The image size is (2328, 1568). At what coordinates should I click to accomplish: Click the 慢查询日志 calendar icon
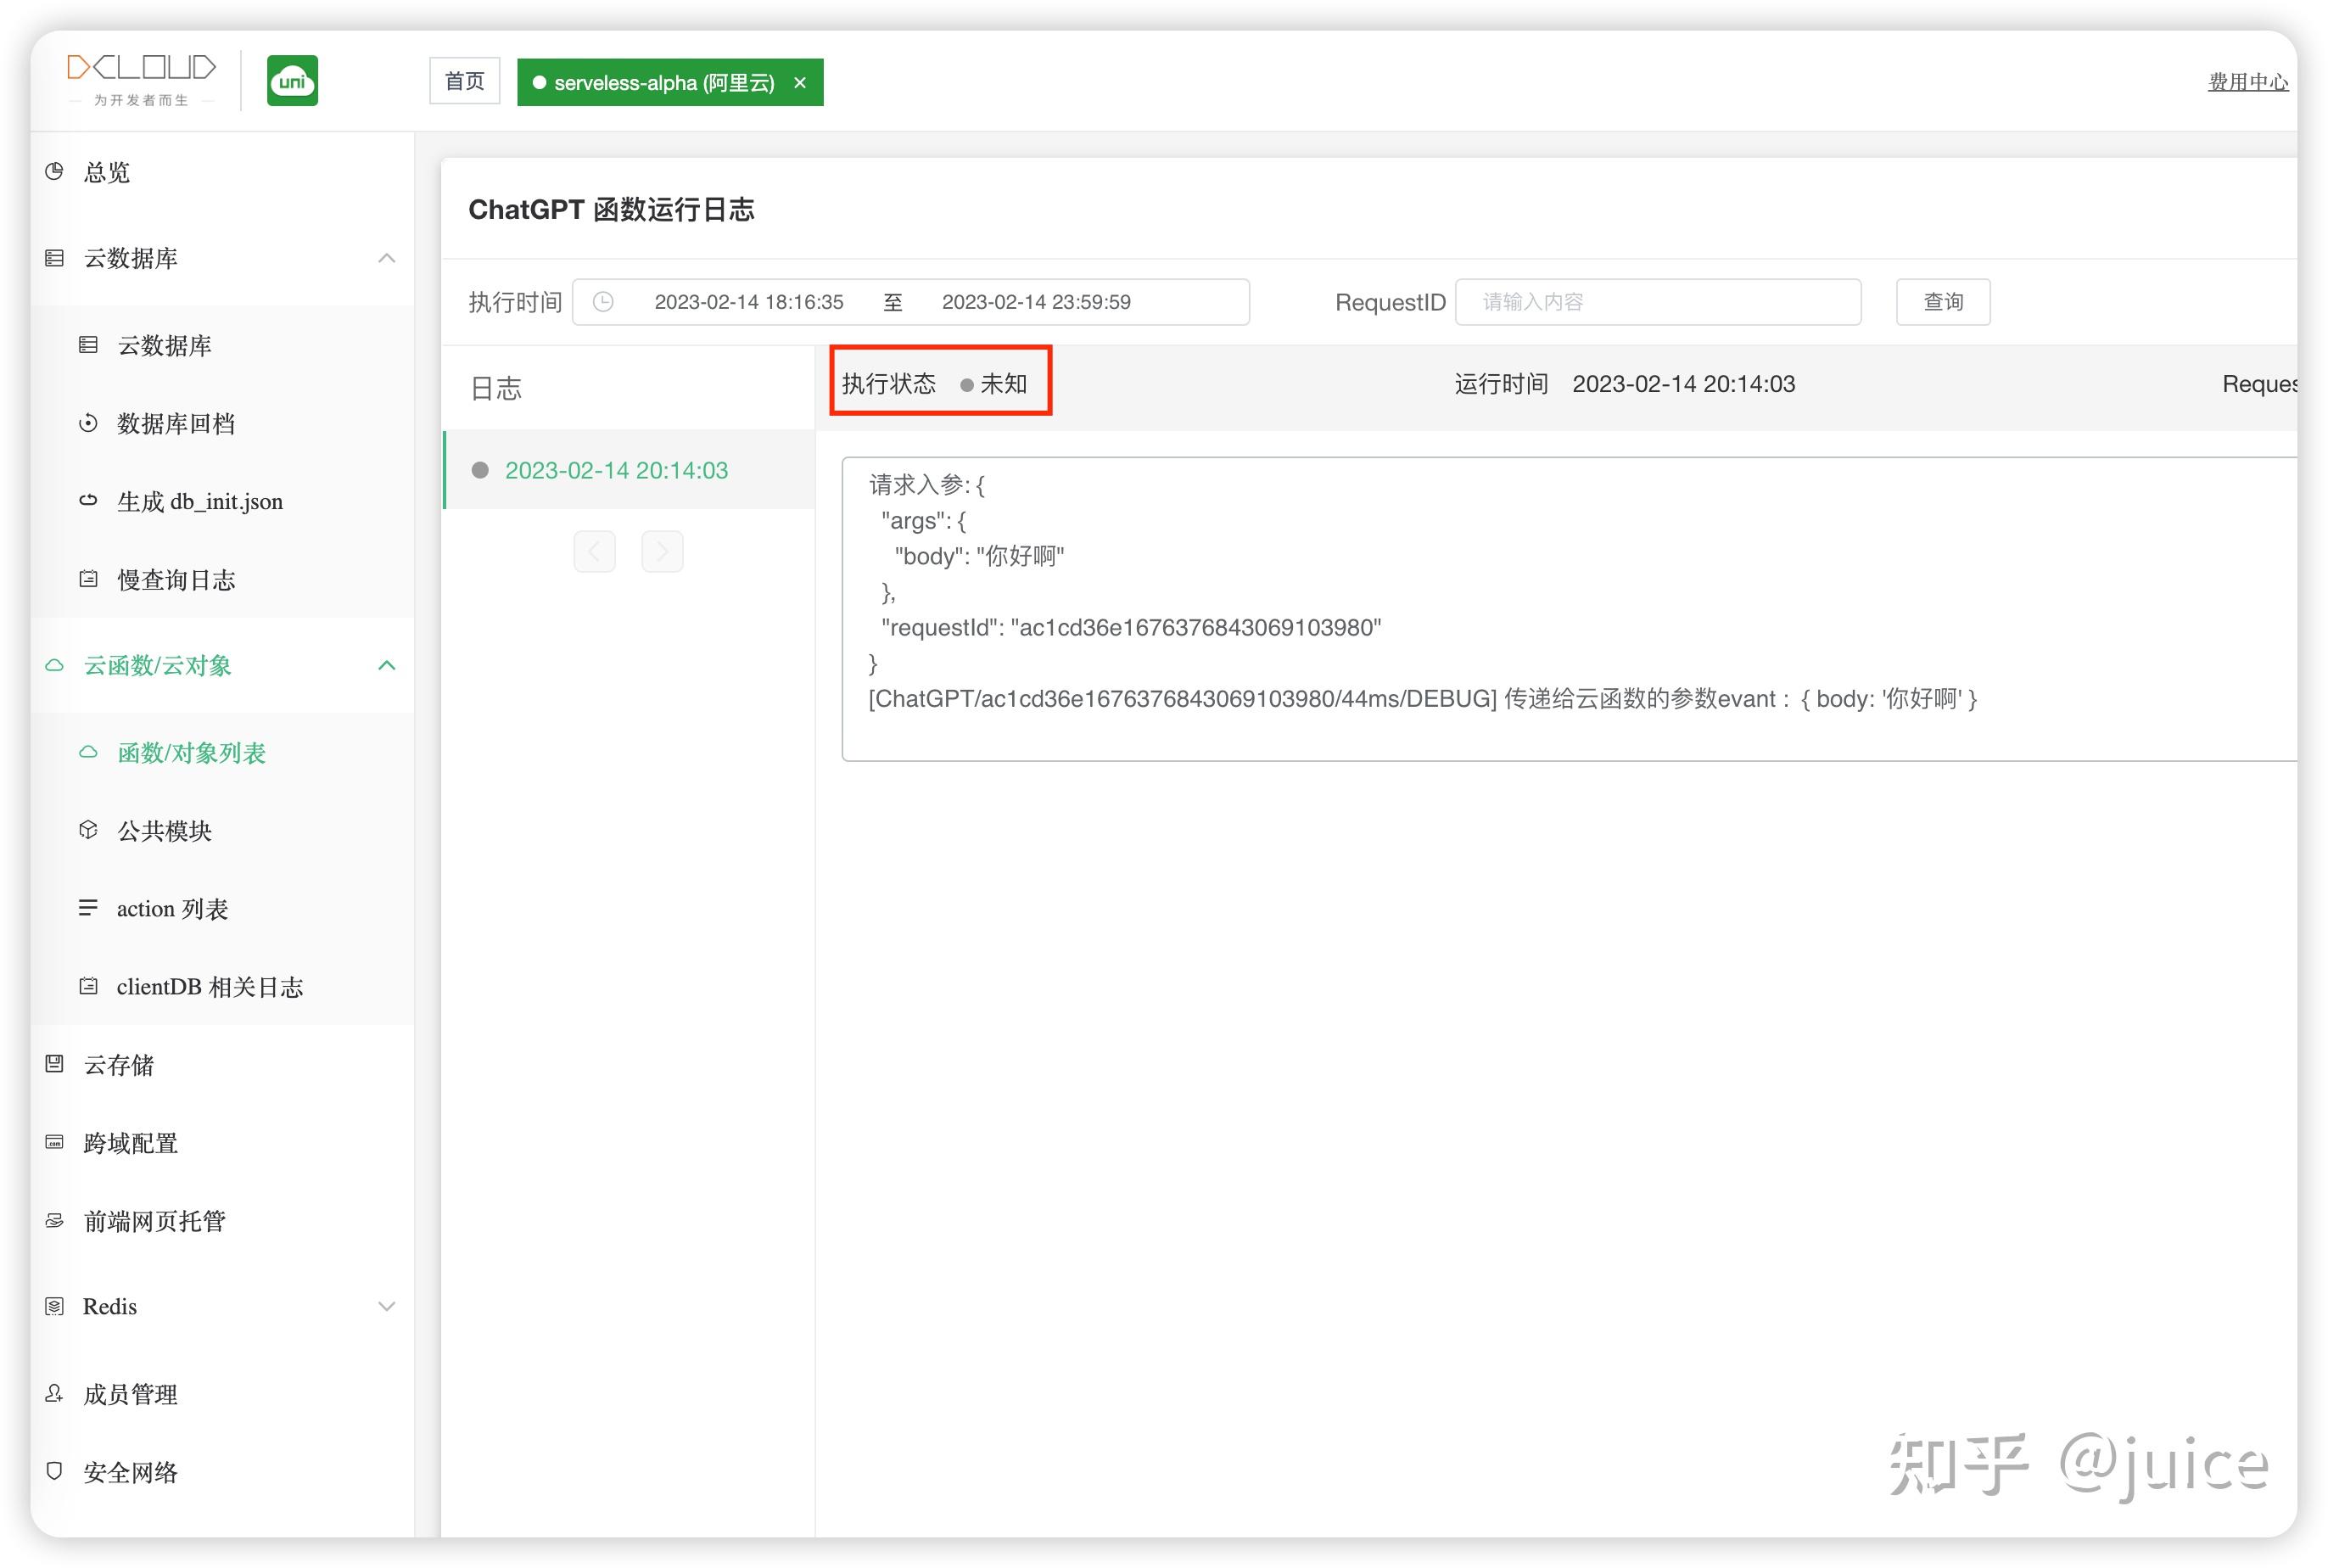click(88, 579)
